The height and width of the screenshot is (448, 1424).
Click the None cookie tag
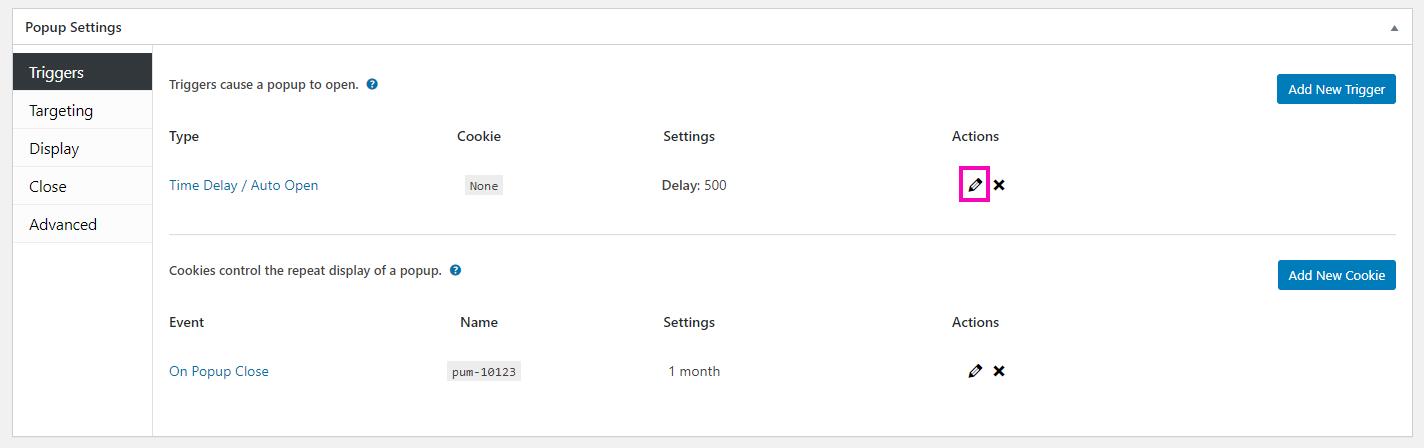tap(484, 185)
